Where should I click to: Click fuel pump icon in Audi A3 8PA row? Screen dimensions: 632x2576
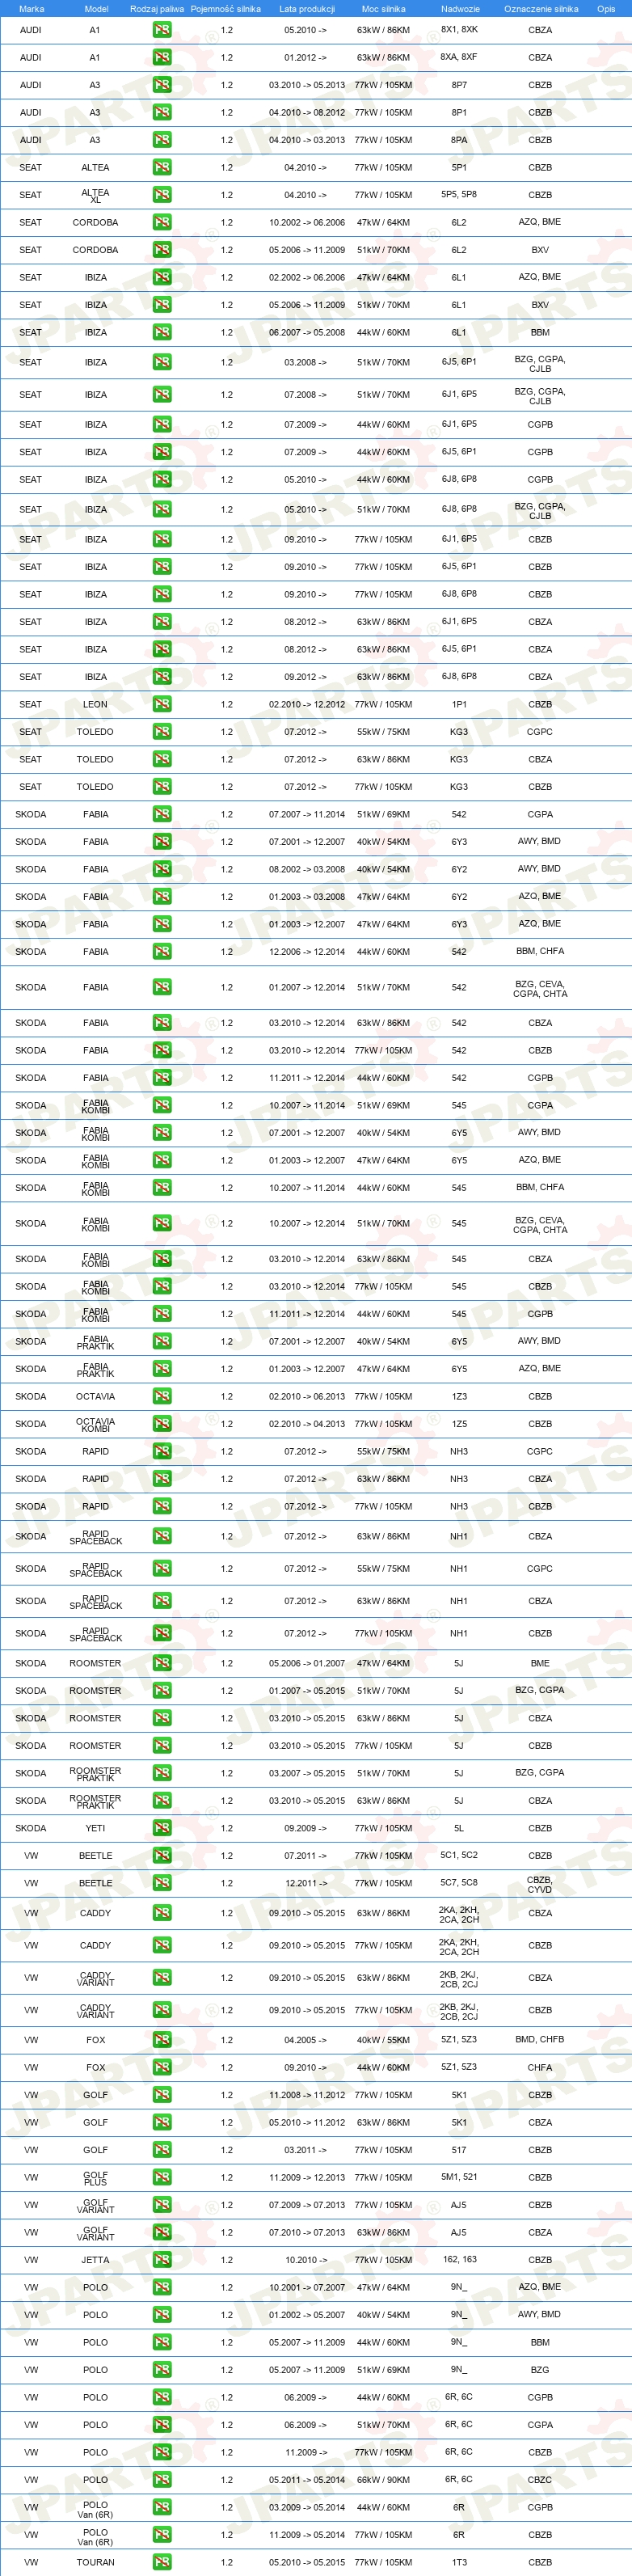tap(162, 140)
